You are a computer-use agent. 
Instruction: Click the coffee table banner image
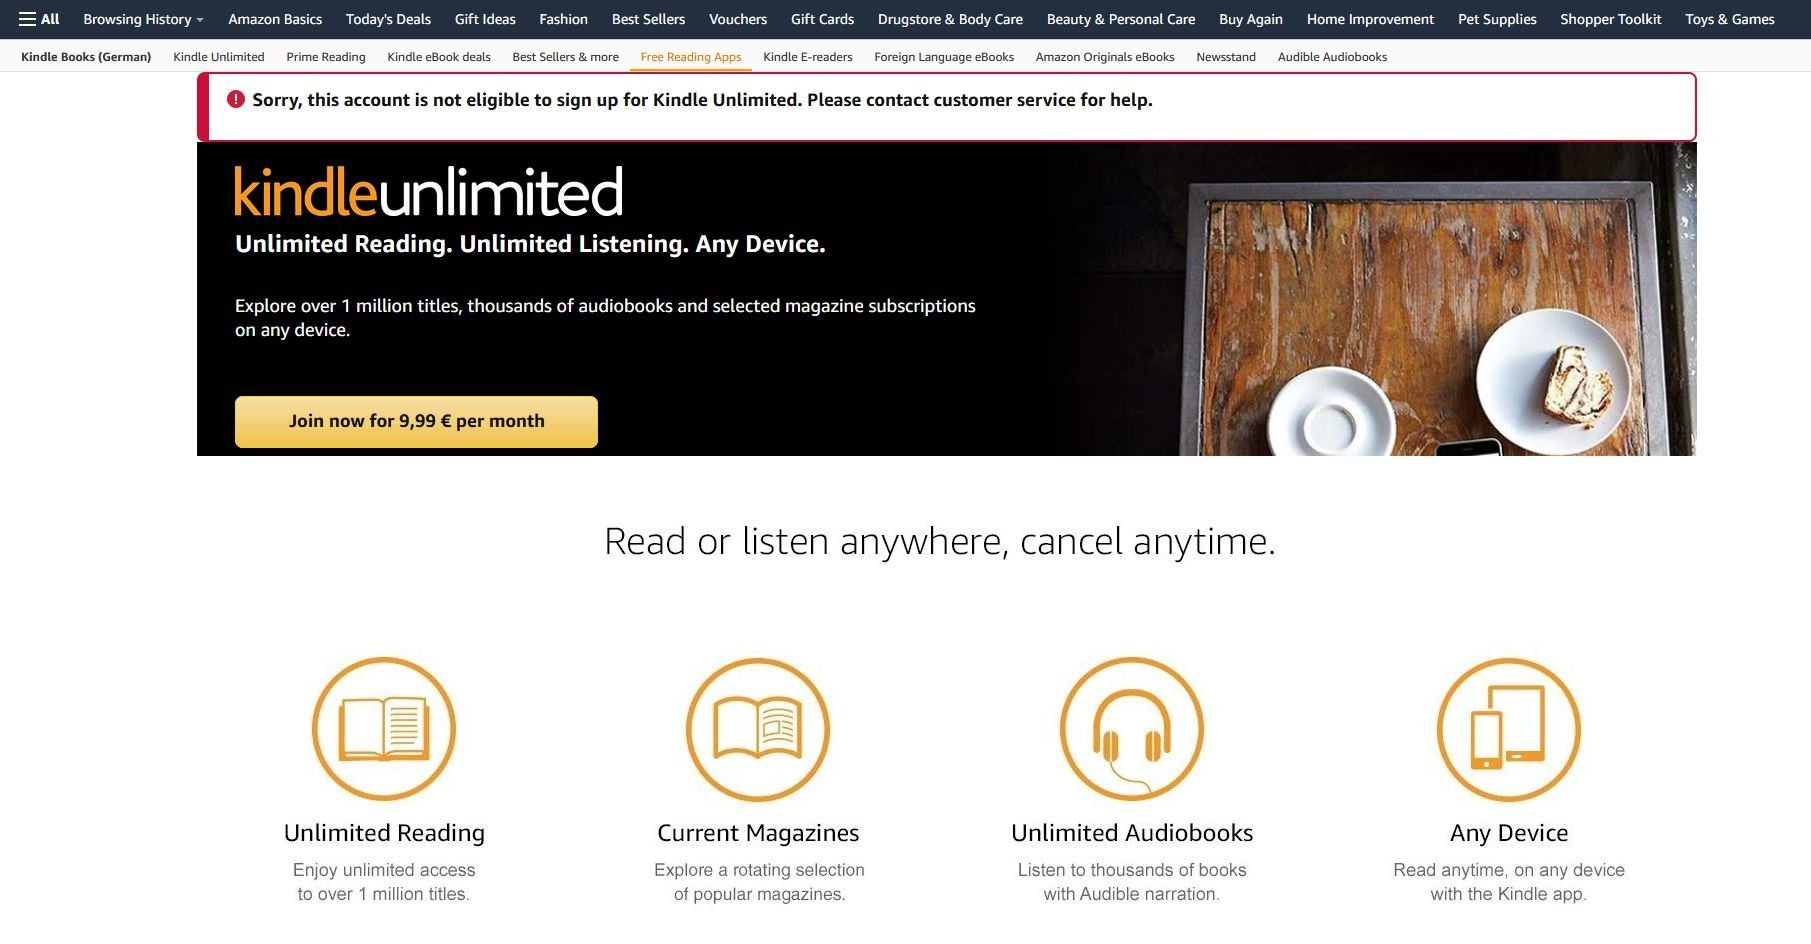point(1400,300)
